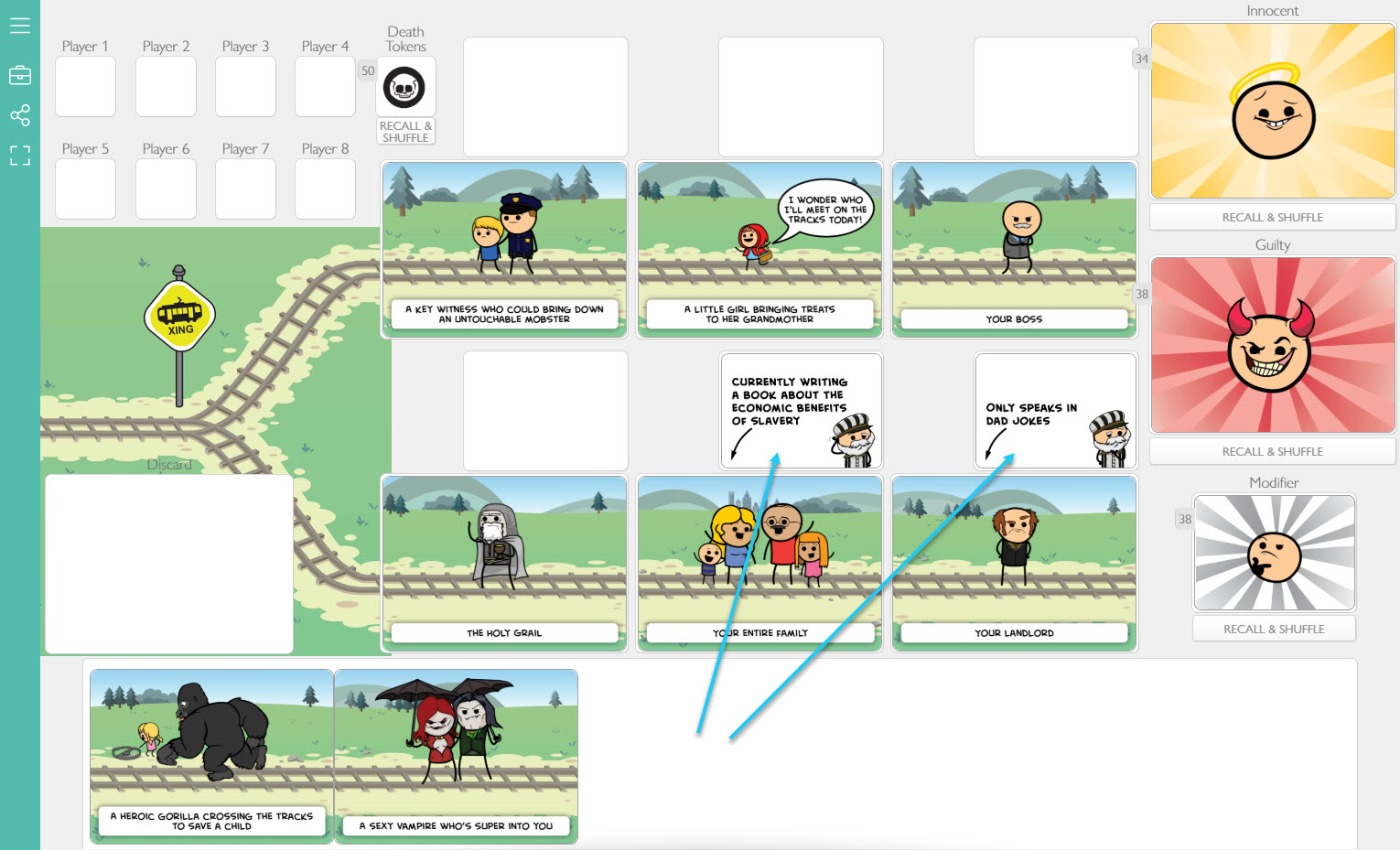Click the Player 8 slot
The width and height of the screenshot is (1400, 850).
(325, 189)
